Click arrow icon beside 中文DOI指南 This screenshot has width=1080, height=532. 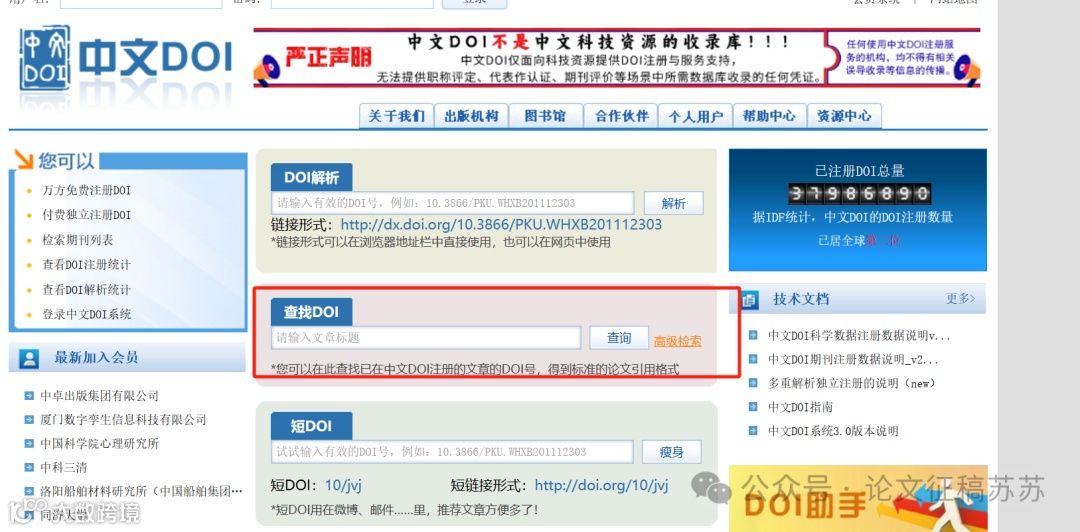click(x=753, y=407)
